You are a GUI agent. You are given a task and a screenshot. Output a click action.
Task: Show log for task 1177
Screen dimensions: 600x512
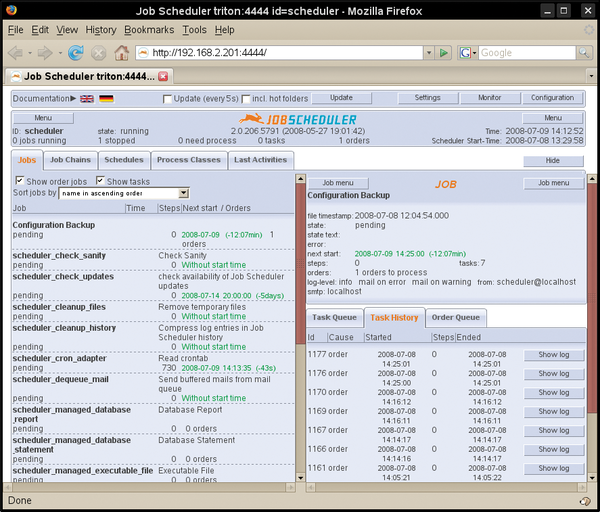point(554,355)
